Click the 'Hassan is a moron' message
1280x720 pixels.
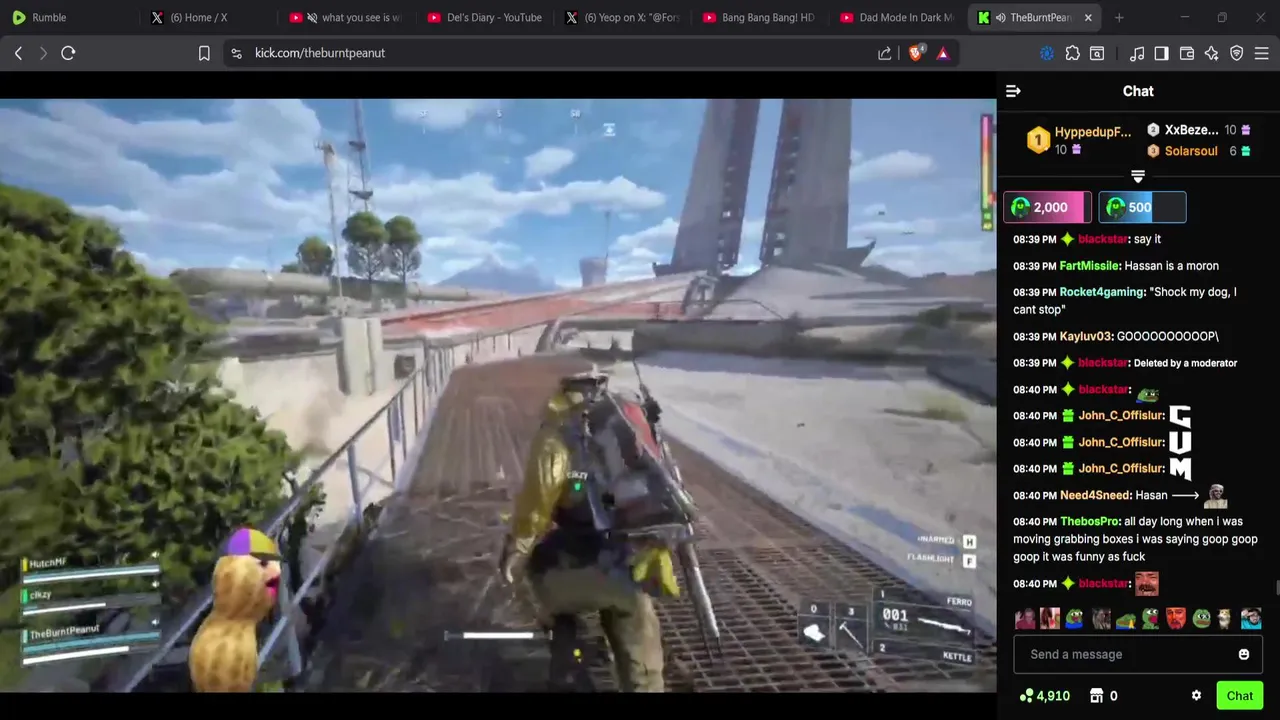pyautogui.click(x=1171, y=266)
